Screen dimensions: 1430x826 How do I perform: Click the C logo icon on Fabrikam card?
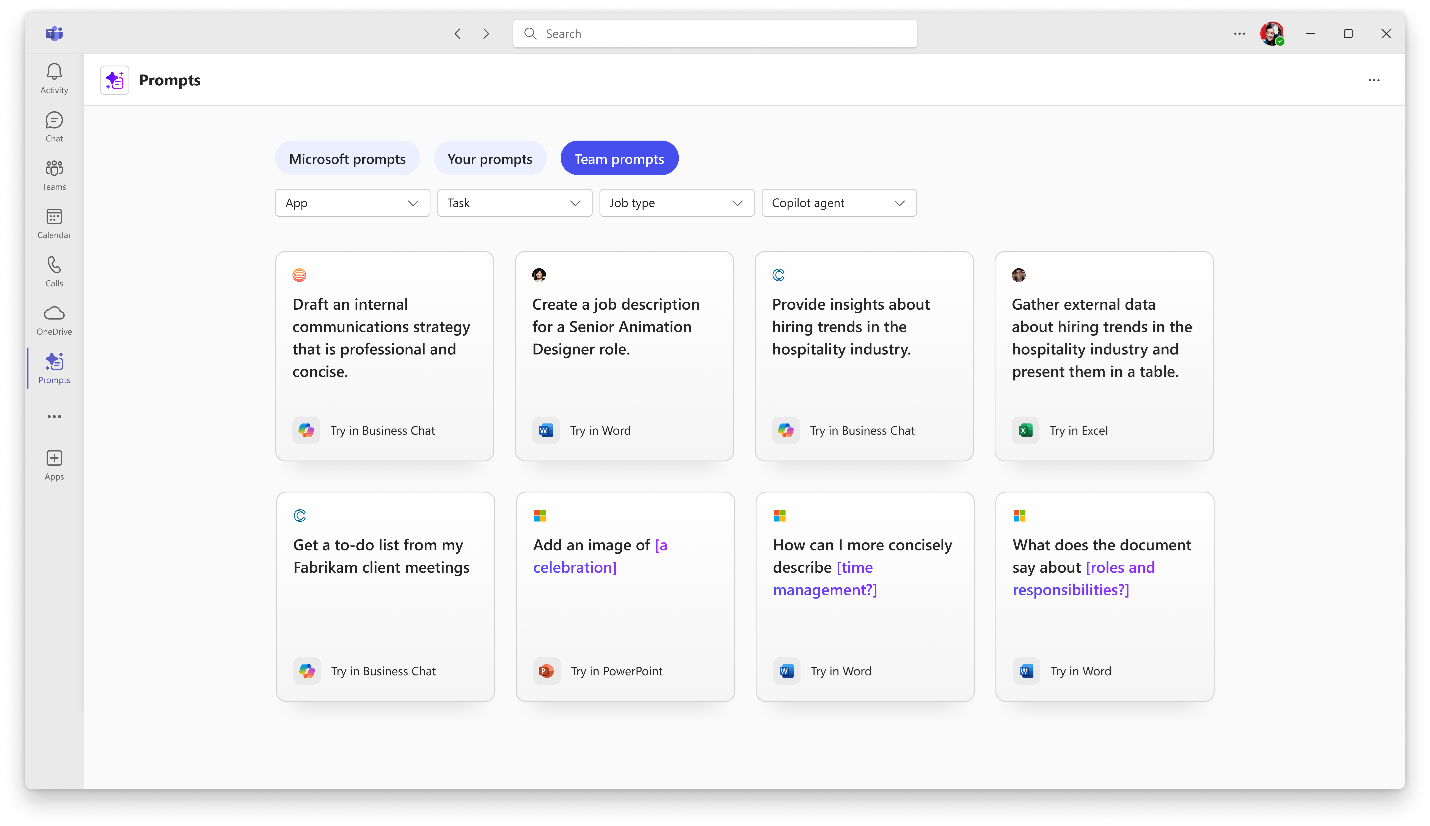(300, 516)
